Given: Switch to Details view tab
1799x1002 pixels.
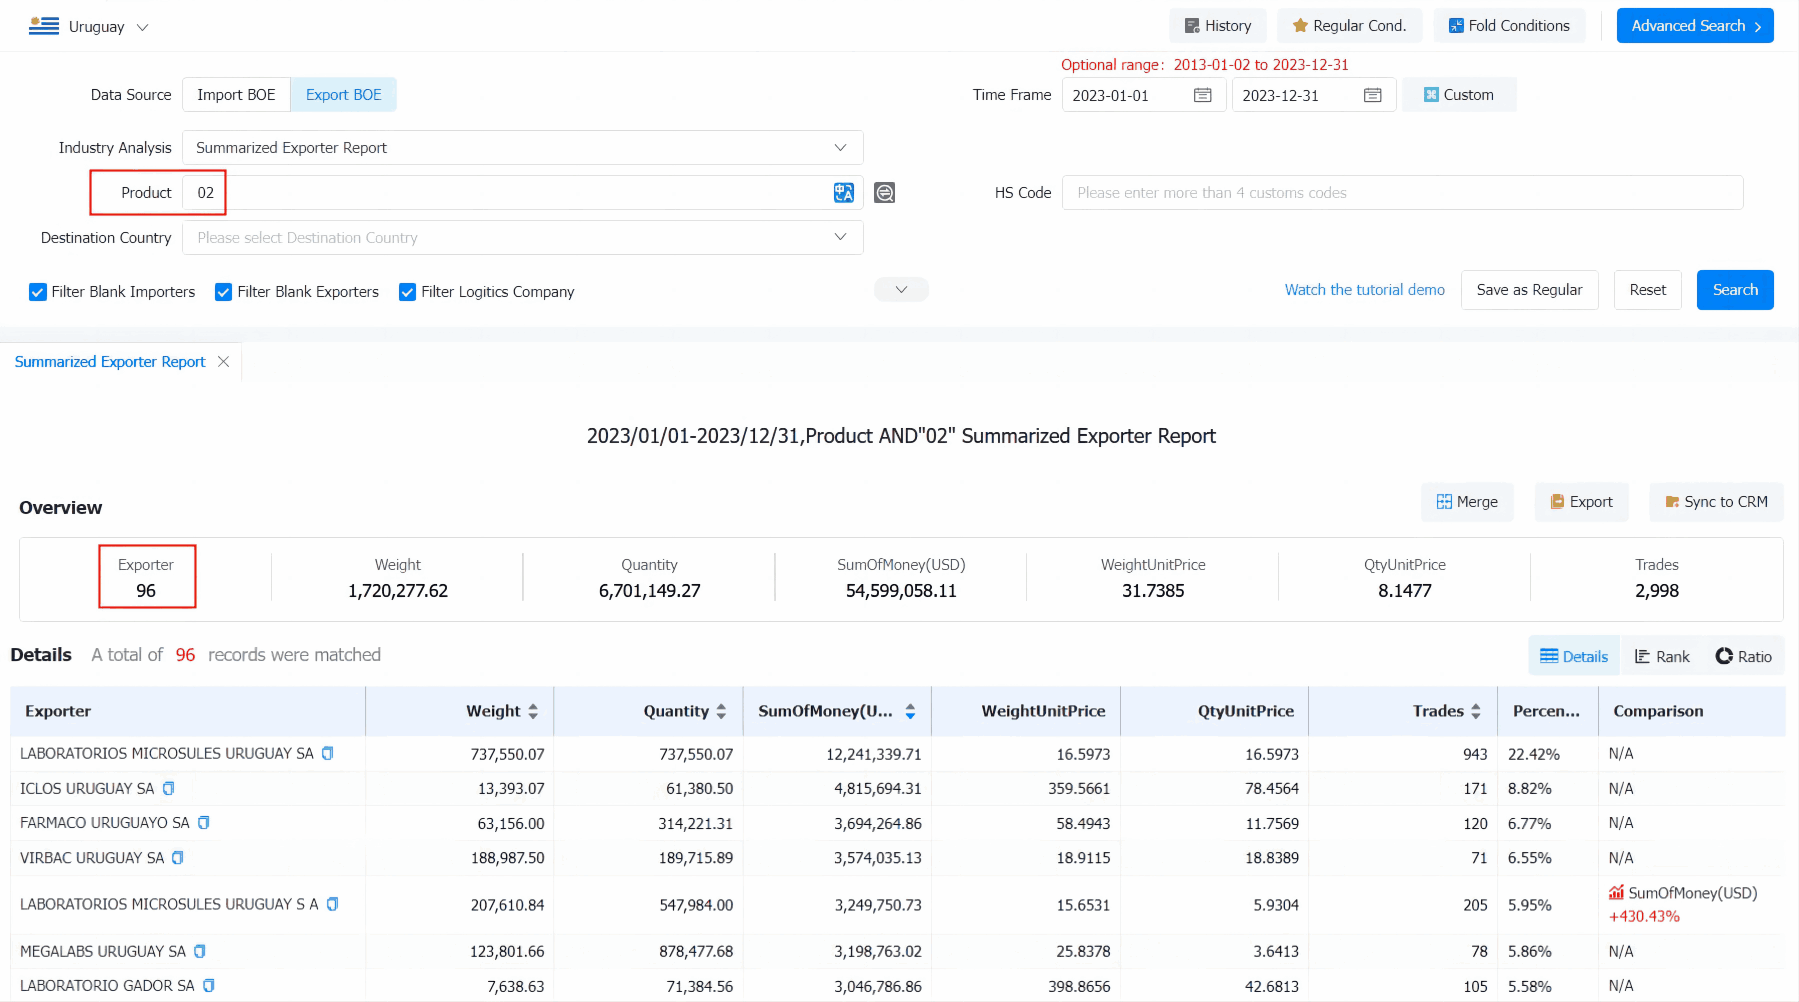Looking at the screenshot, I should point(1574,656).
